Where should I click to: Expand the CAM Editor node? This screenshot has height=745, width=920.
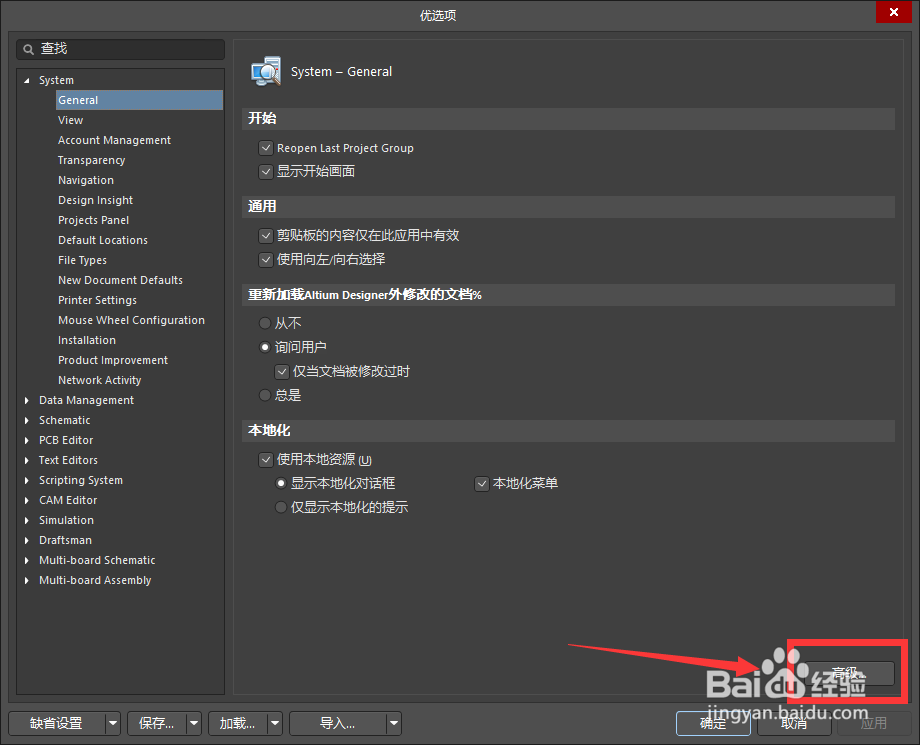[x=26, y=500]
